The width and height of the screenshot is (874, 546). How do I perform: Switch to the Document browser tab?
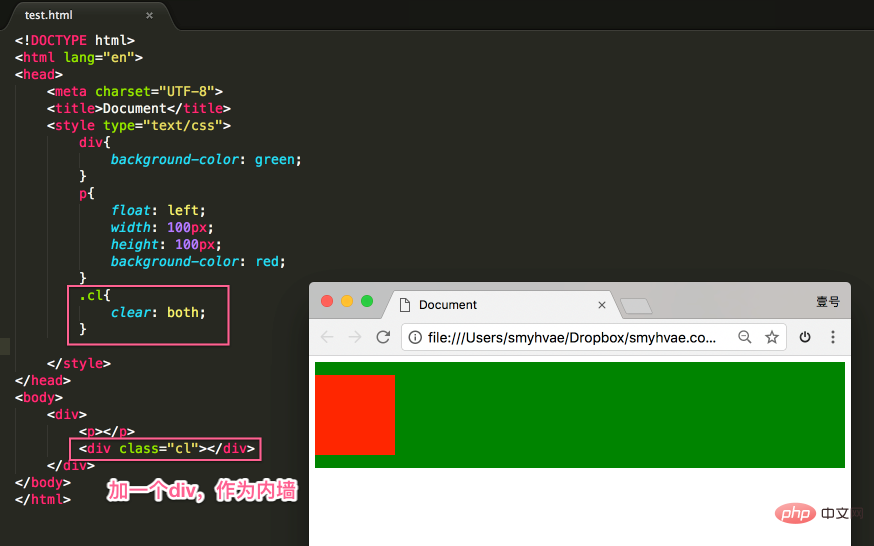click(502, 305)
